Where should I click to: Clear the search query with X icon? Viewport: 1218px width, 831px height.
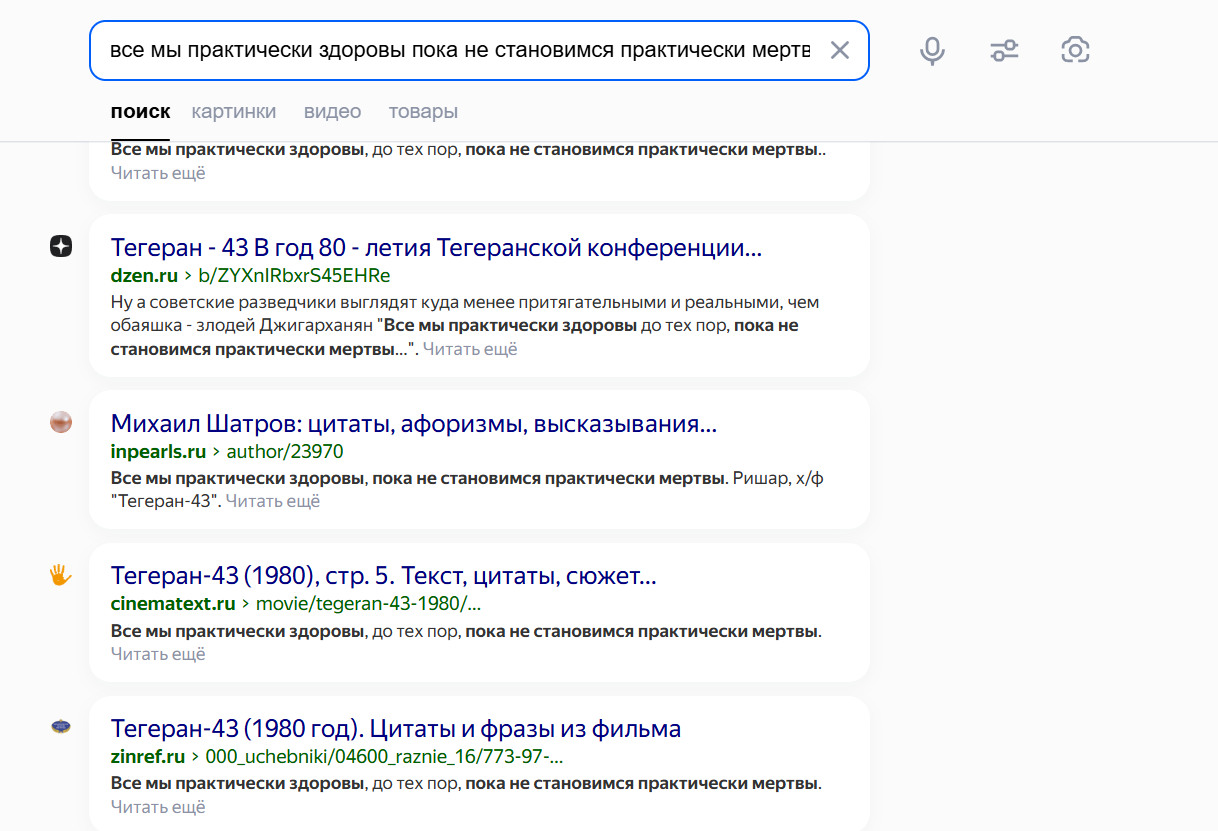840,50
